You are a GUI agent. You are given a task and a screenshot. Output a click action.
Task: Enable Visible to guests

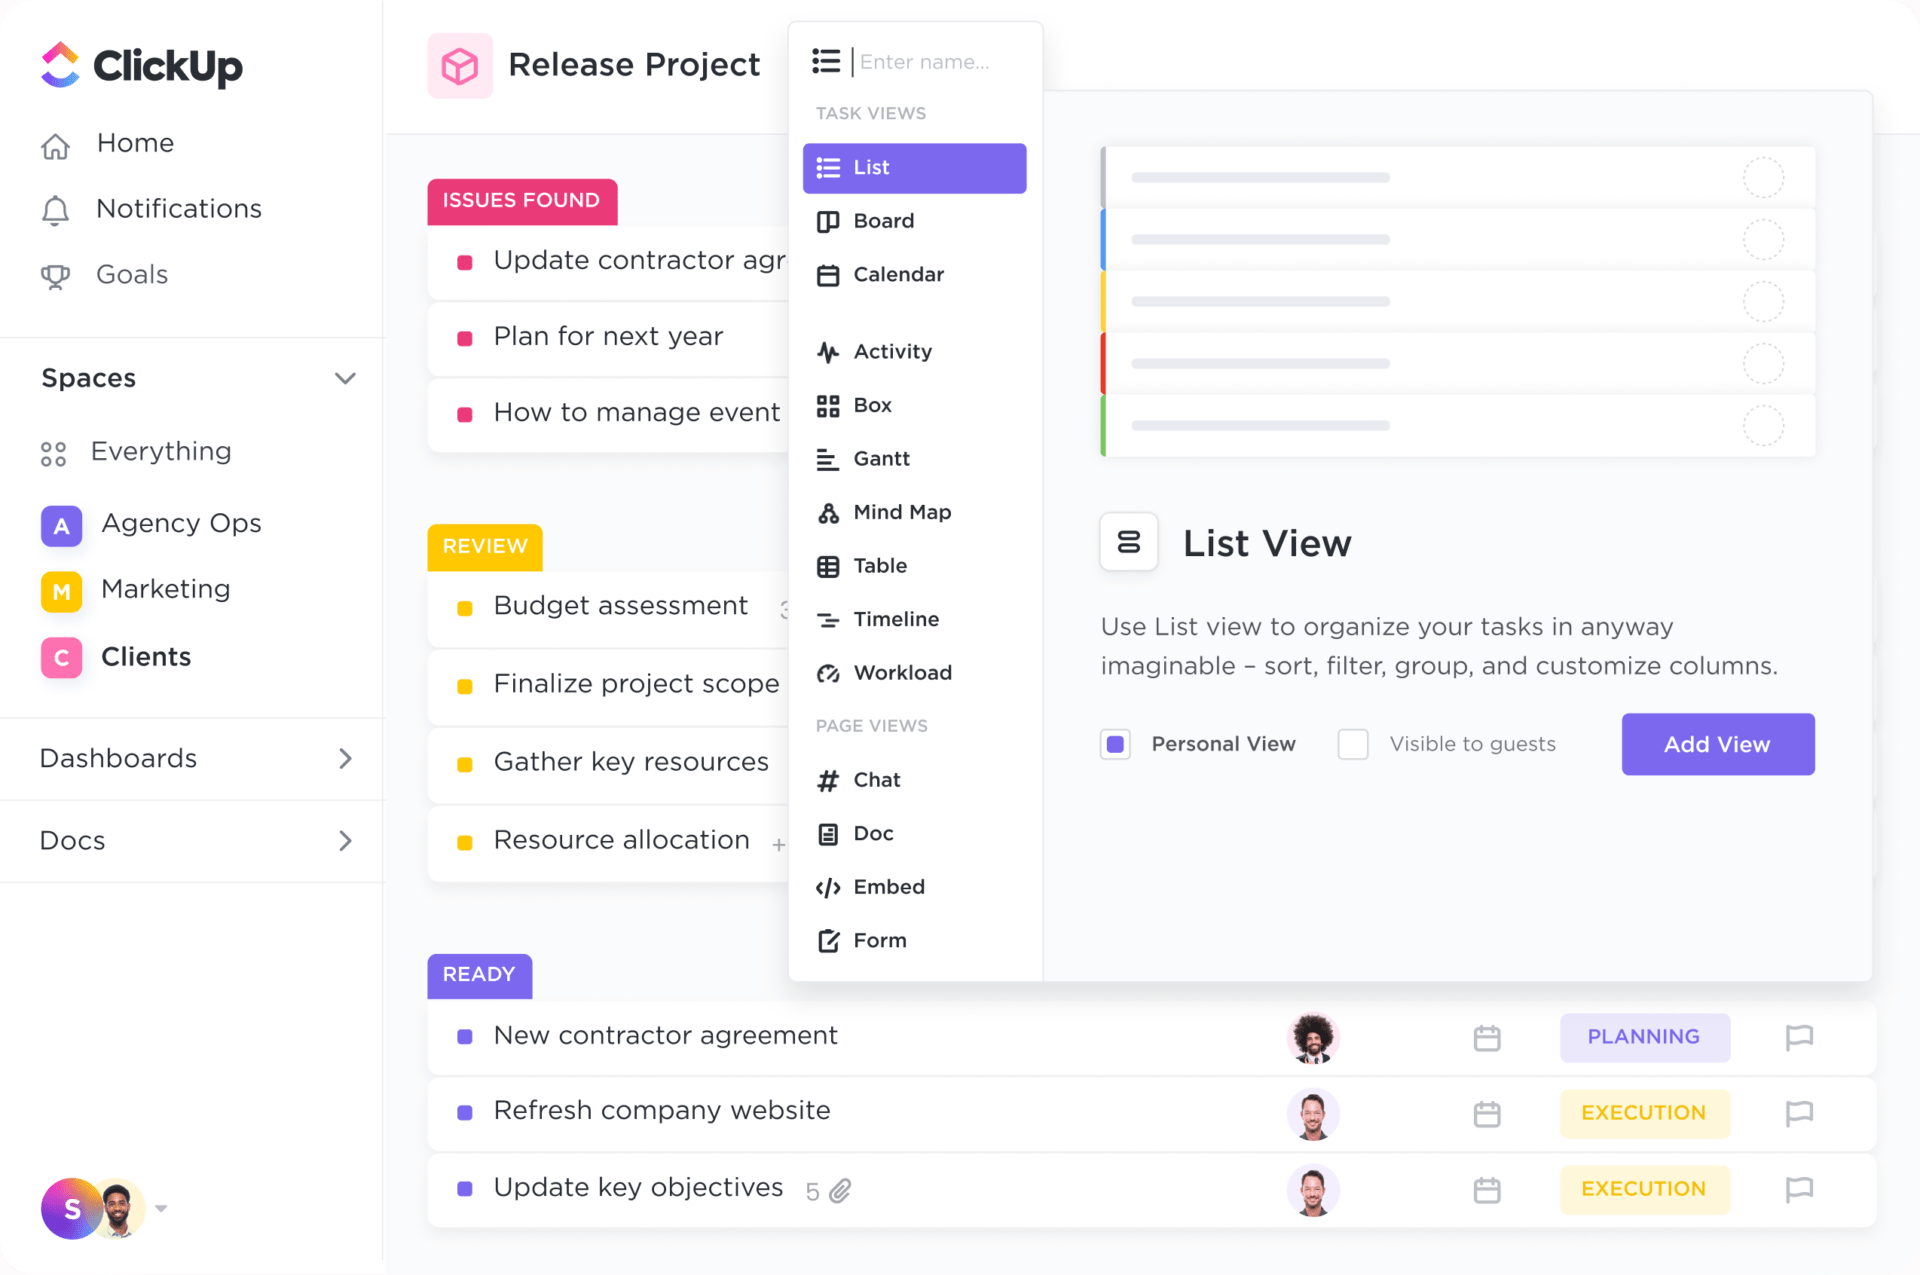[1352, 744]
